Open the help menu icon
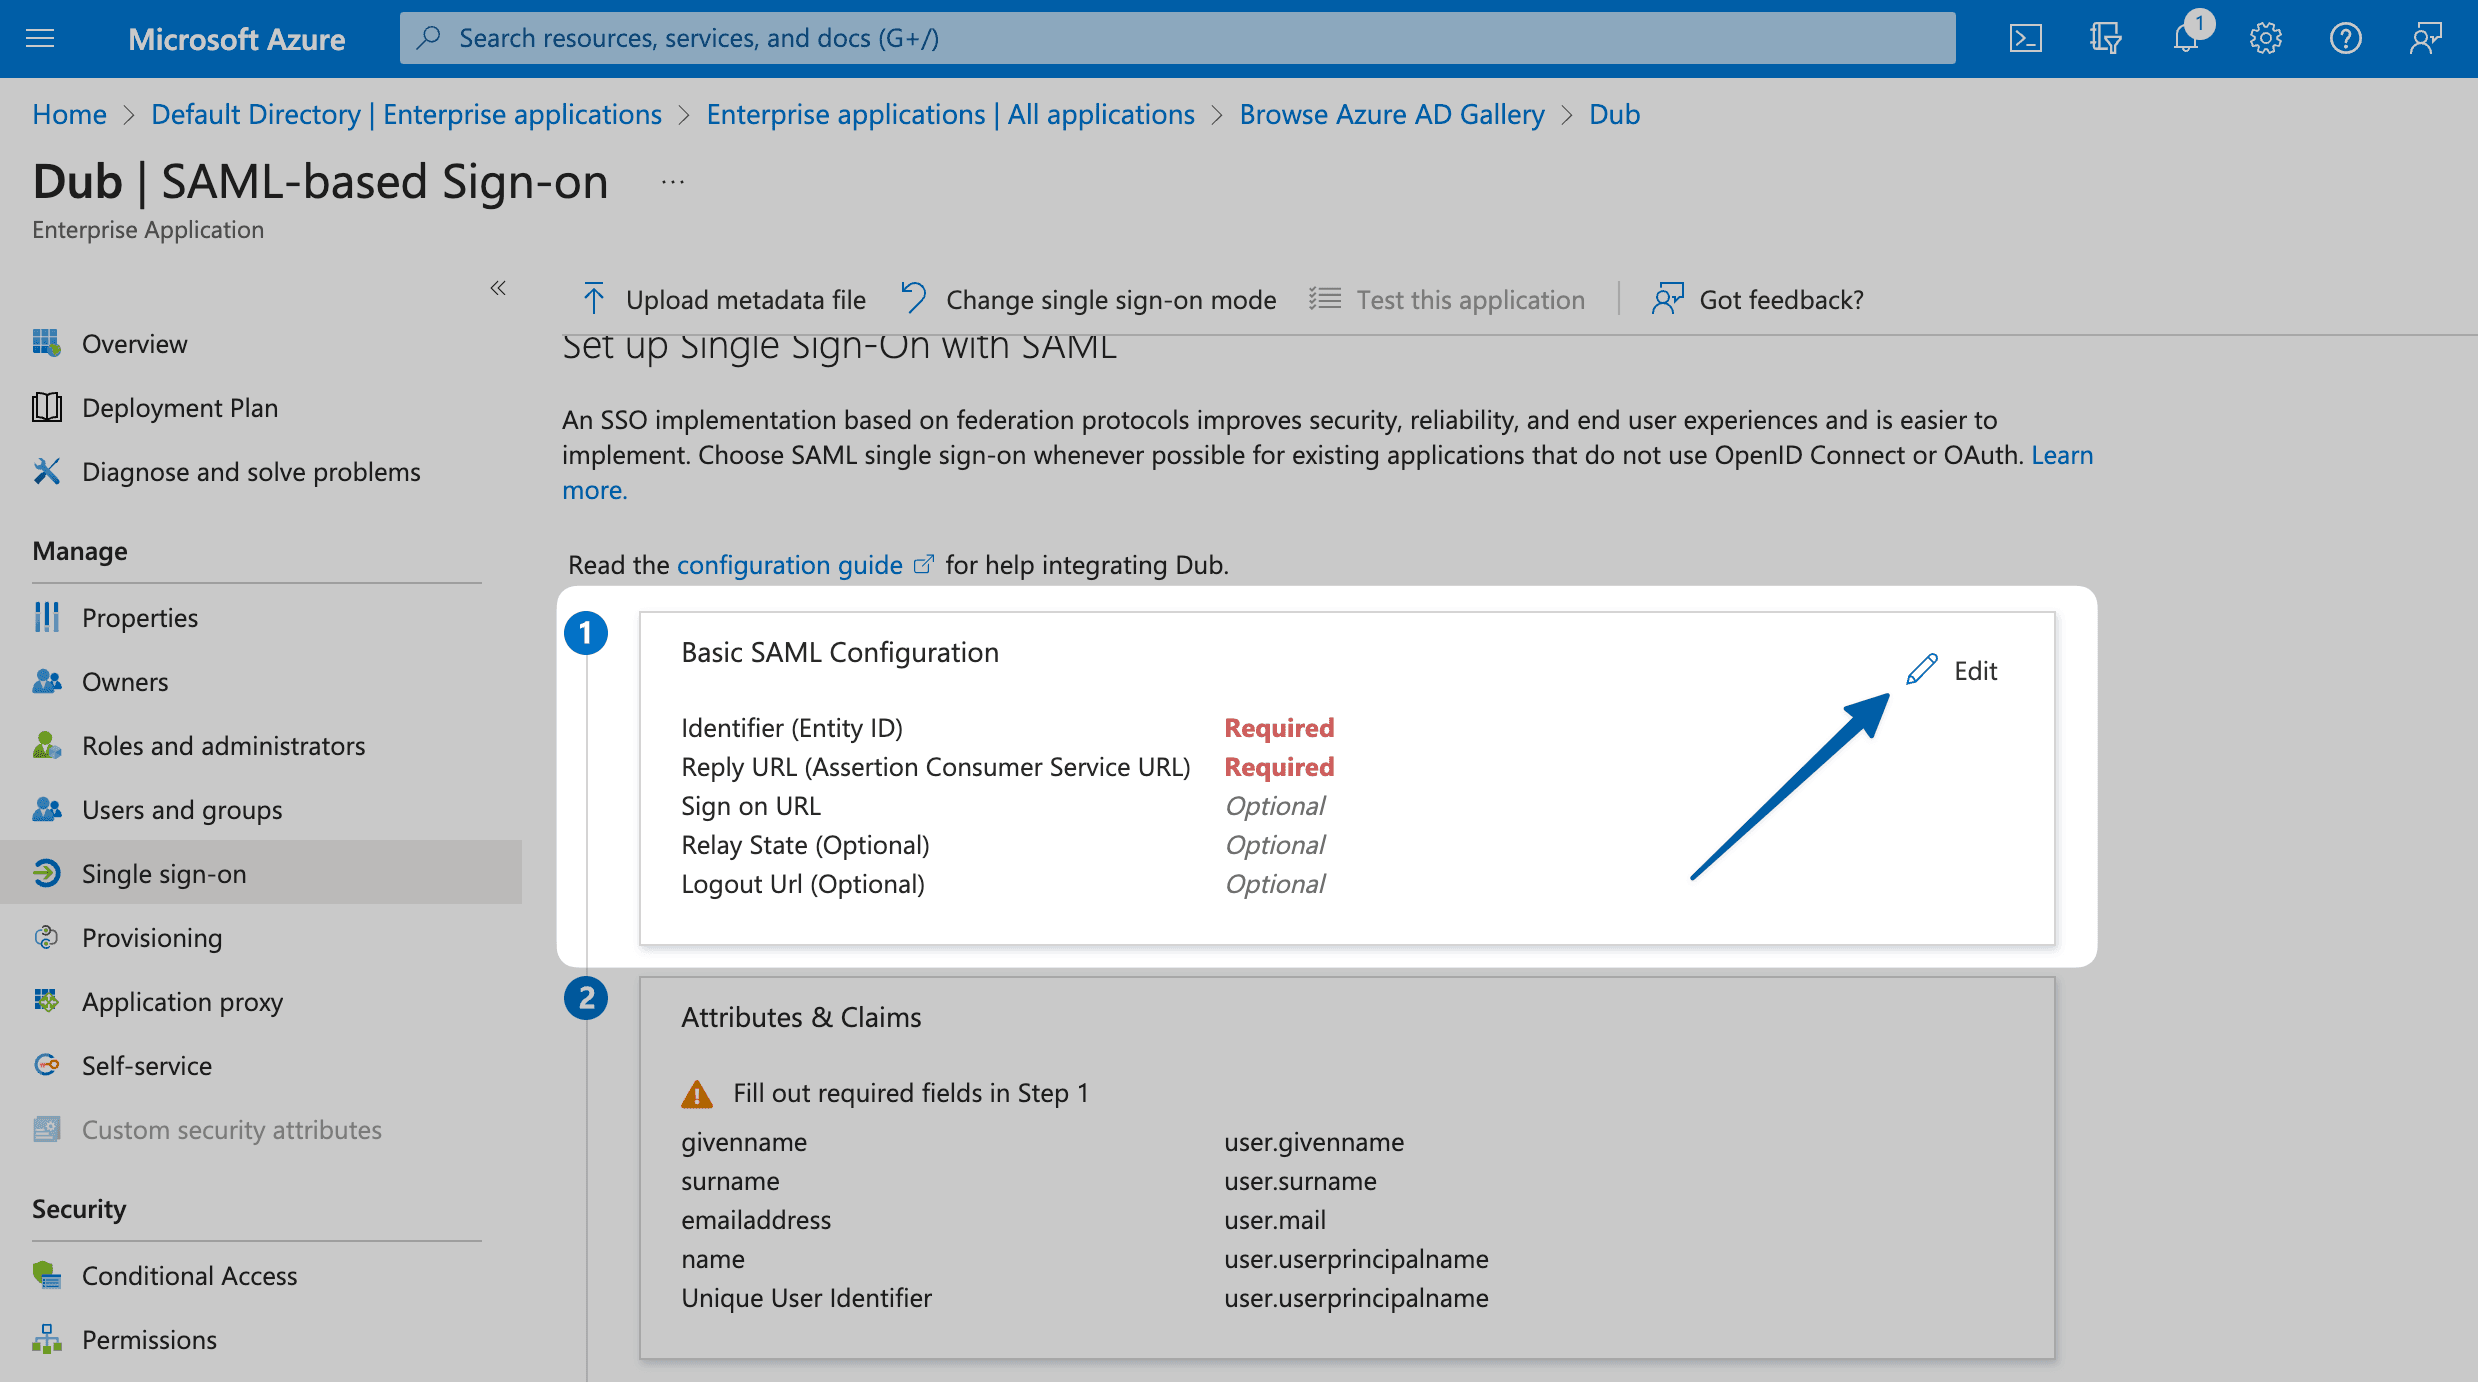The image size is (2478, 1382). pos(2345,37)
